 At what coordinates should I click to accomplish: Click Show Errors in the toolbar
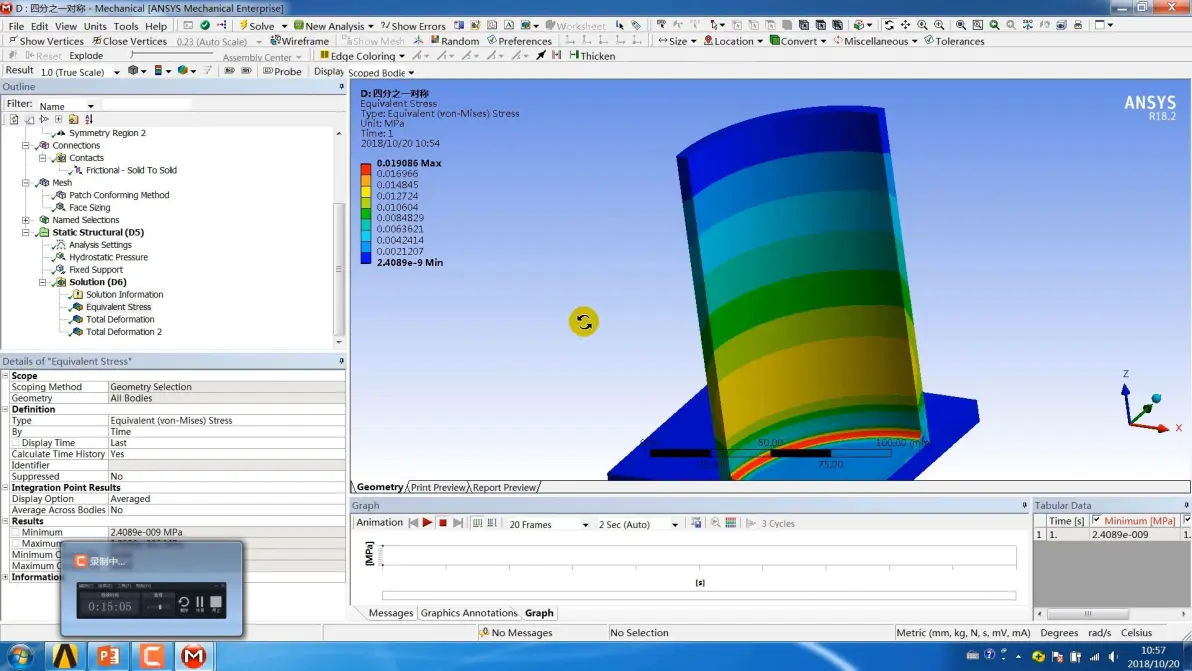point(413,26)
